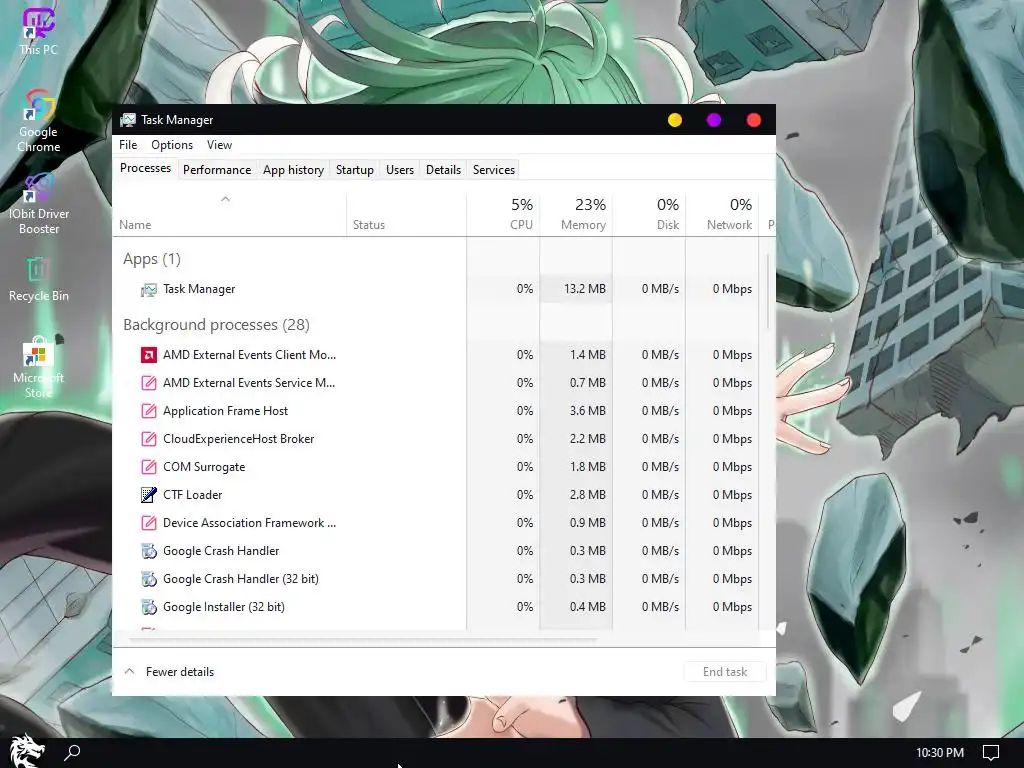Click vertical scrollbar in process list
This screenshot has height=768, width=1024.
pos(768,291)
